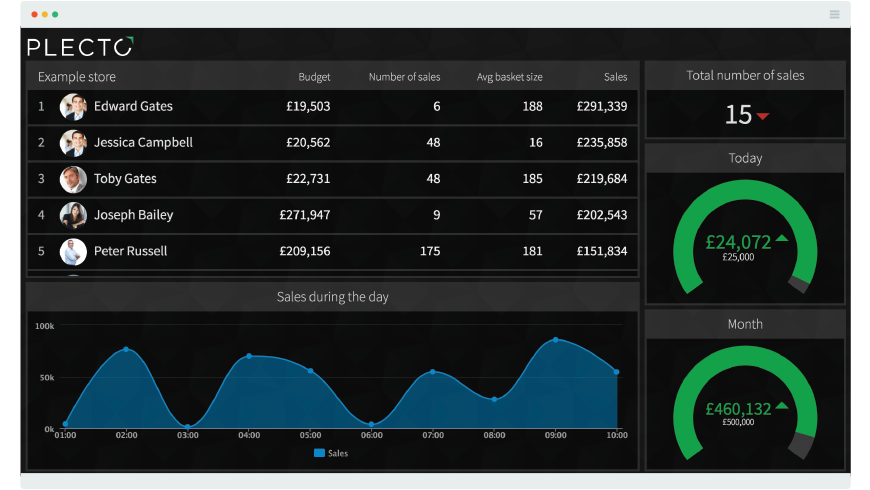Click Peter Russell's profile avatar
This screenshot has width=870, height=490.
[x=73, y=251]
